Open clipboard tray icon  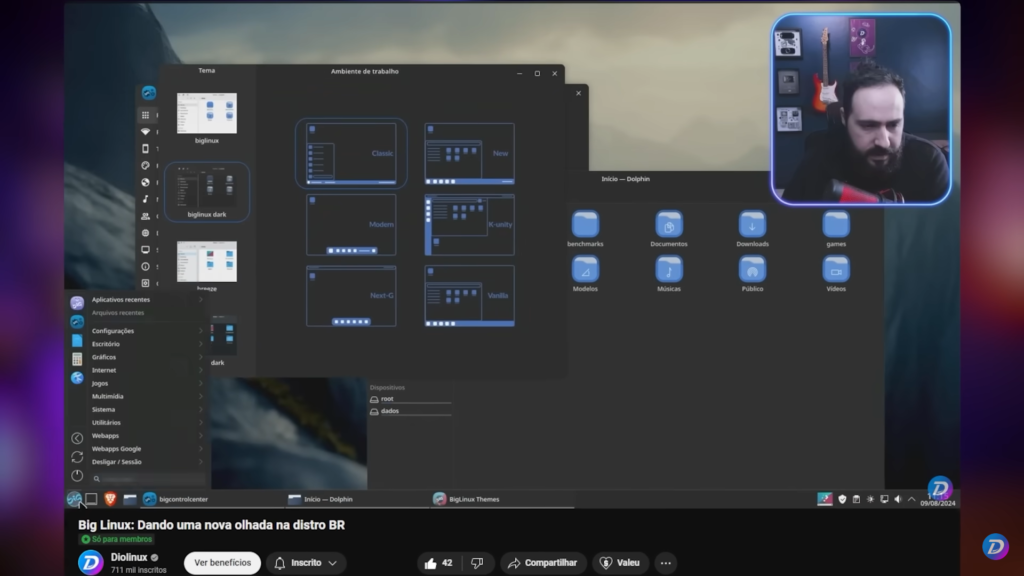856,500
